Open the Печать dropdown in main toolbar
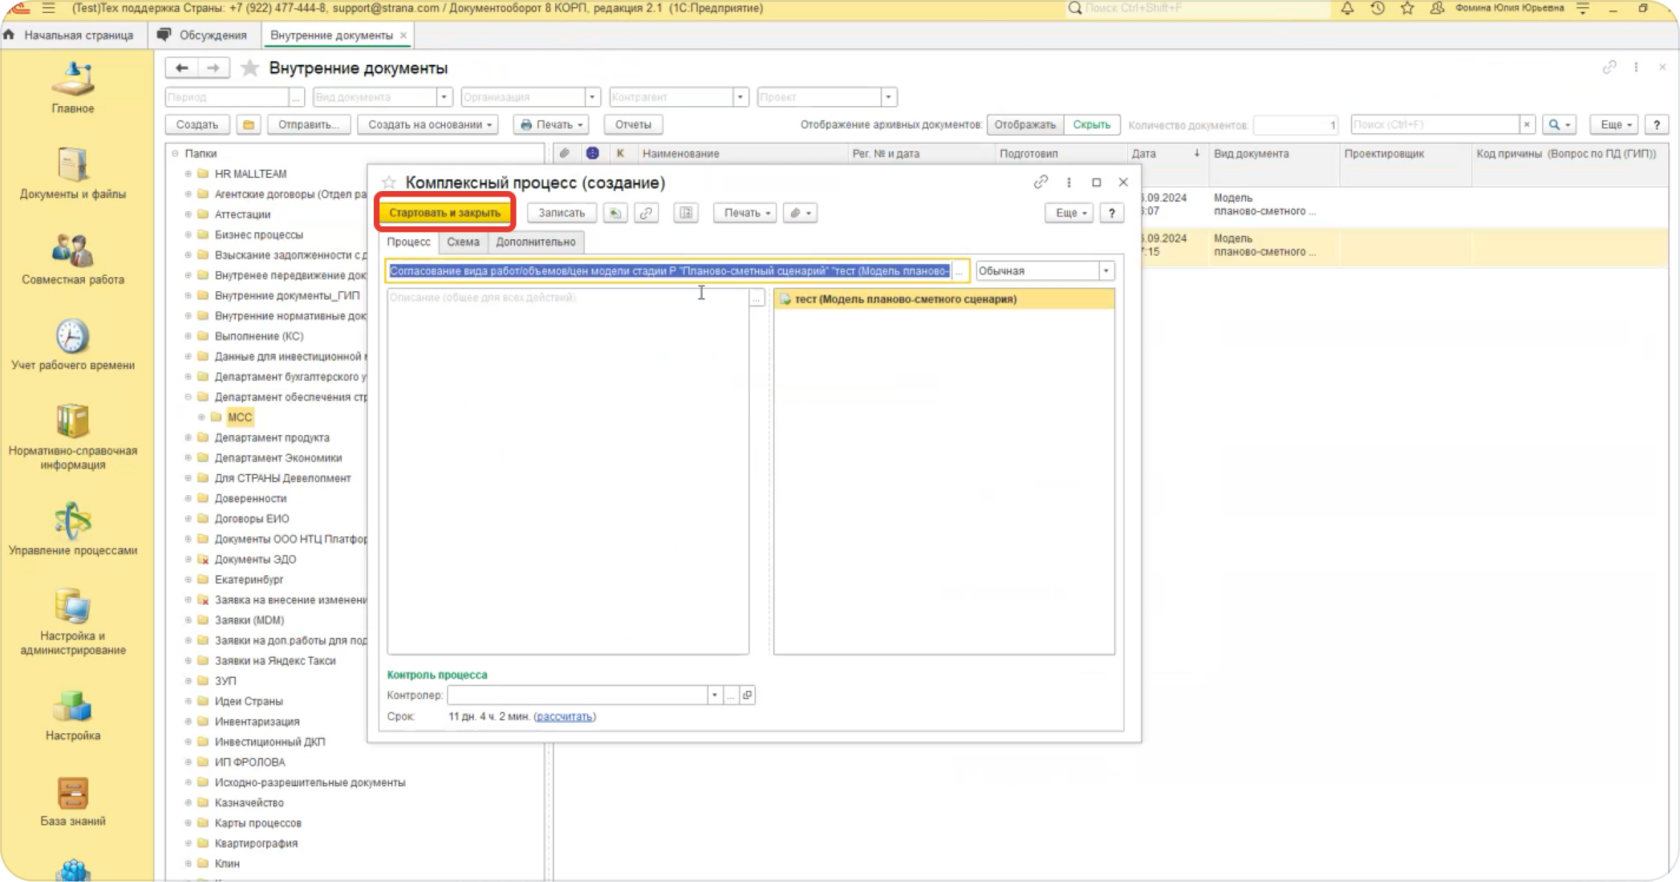 pyautogui.click(x=552, y=125)
